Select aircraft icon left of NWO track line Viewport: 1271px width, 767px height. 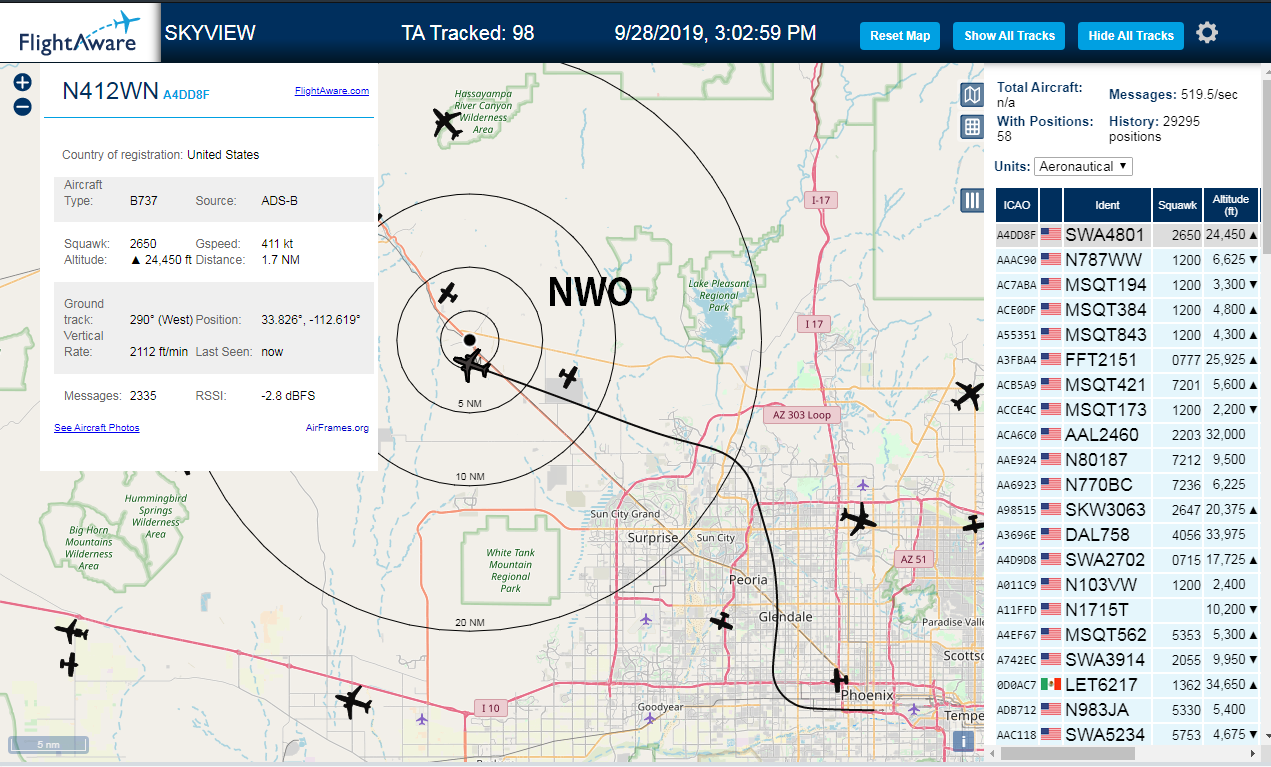tap(569, 377)
